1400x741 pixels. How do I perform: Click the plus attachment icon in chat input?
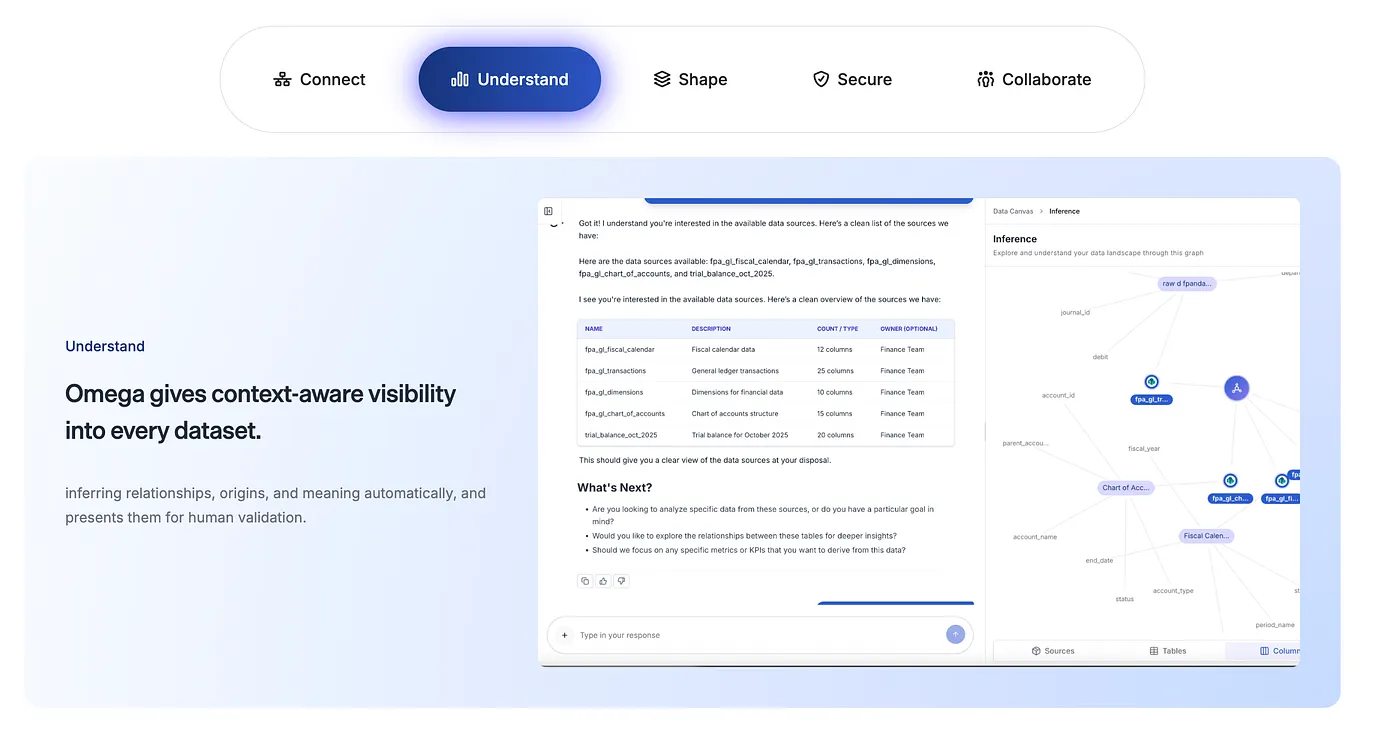pyautogui.click(x=564, y=635)
